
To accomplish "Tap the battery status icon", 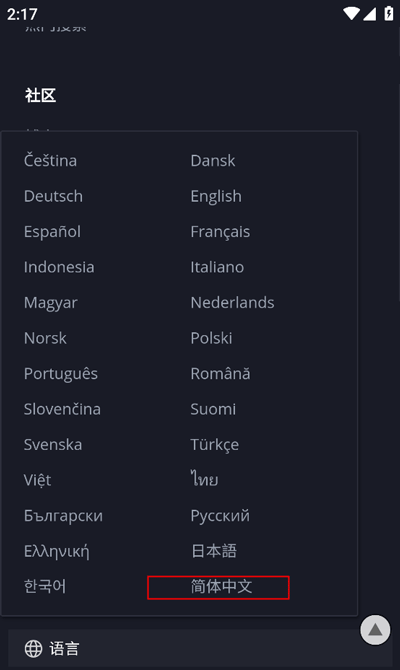I will [388, 14].
